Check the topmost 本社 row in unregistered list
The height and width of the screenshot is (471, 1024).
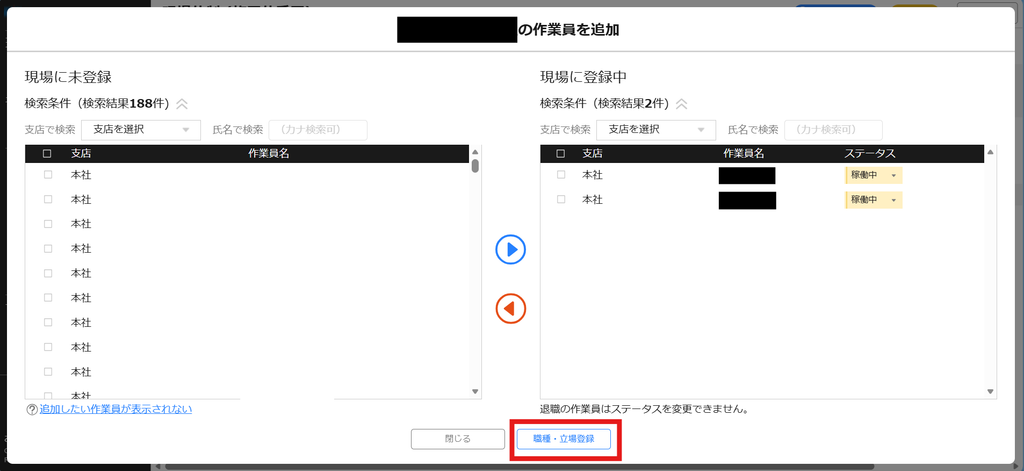pos(48,175)
